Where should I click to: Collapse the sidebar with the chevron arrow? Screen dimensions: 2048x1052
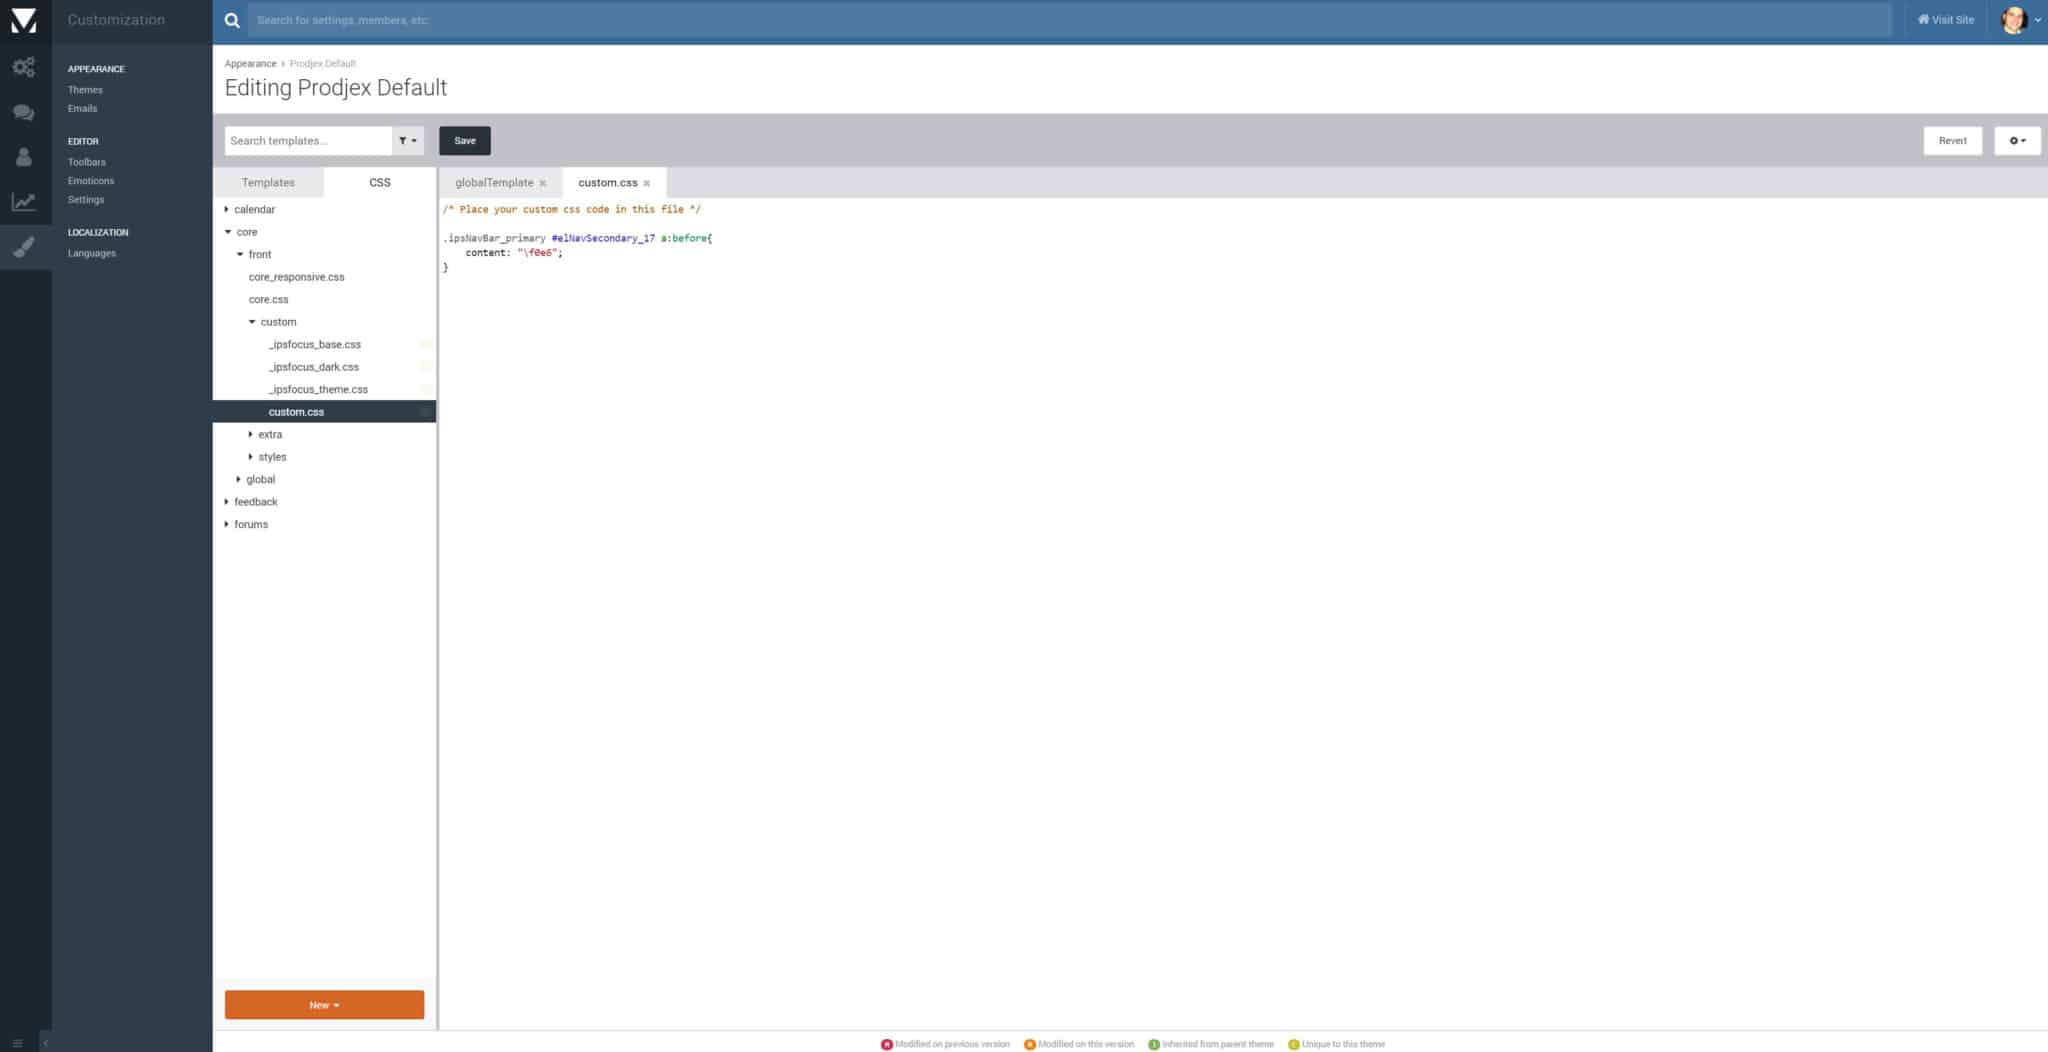(x=45, y=1043)
